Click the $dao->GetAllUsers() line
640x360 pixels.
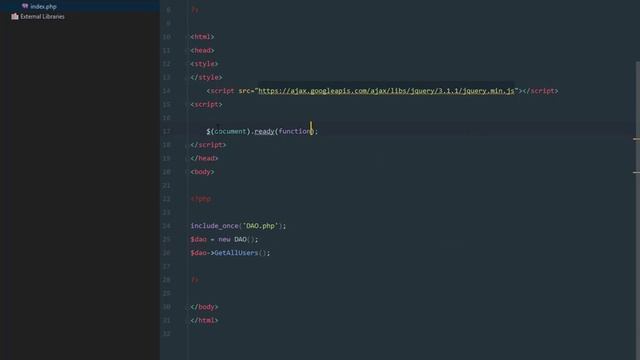230,253
